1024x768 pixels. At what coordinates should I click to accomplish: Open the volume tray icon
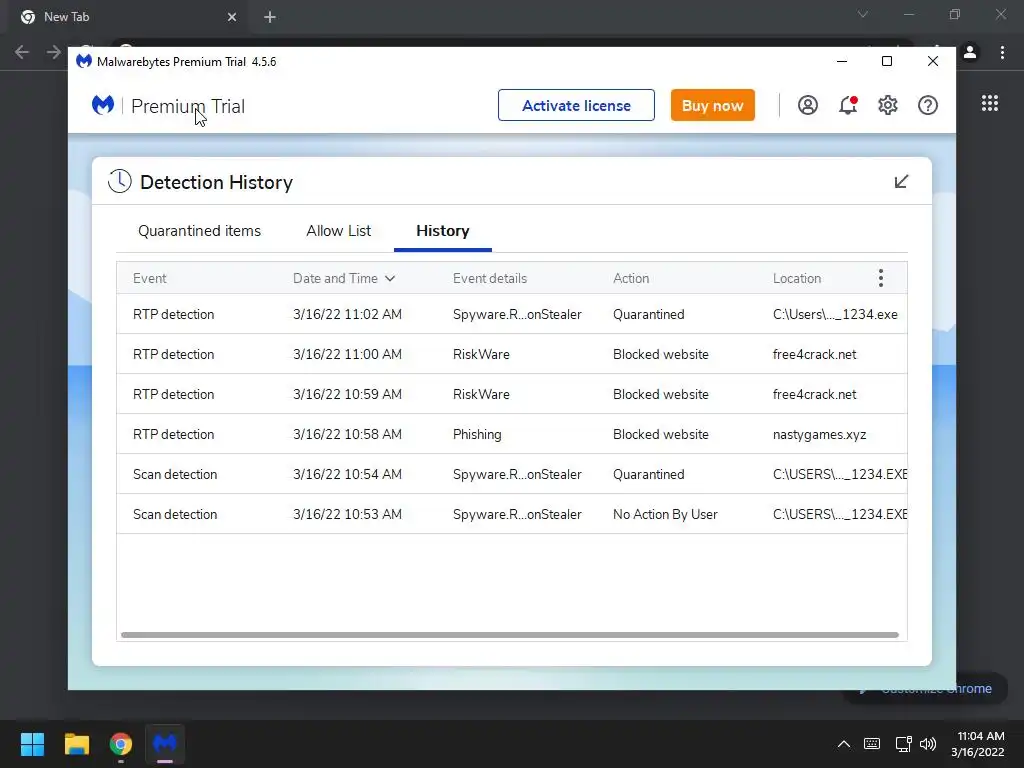(927, 744)
